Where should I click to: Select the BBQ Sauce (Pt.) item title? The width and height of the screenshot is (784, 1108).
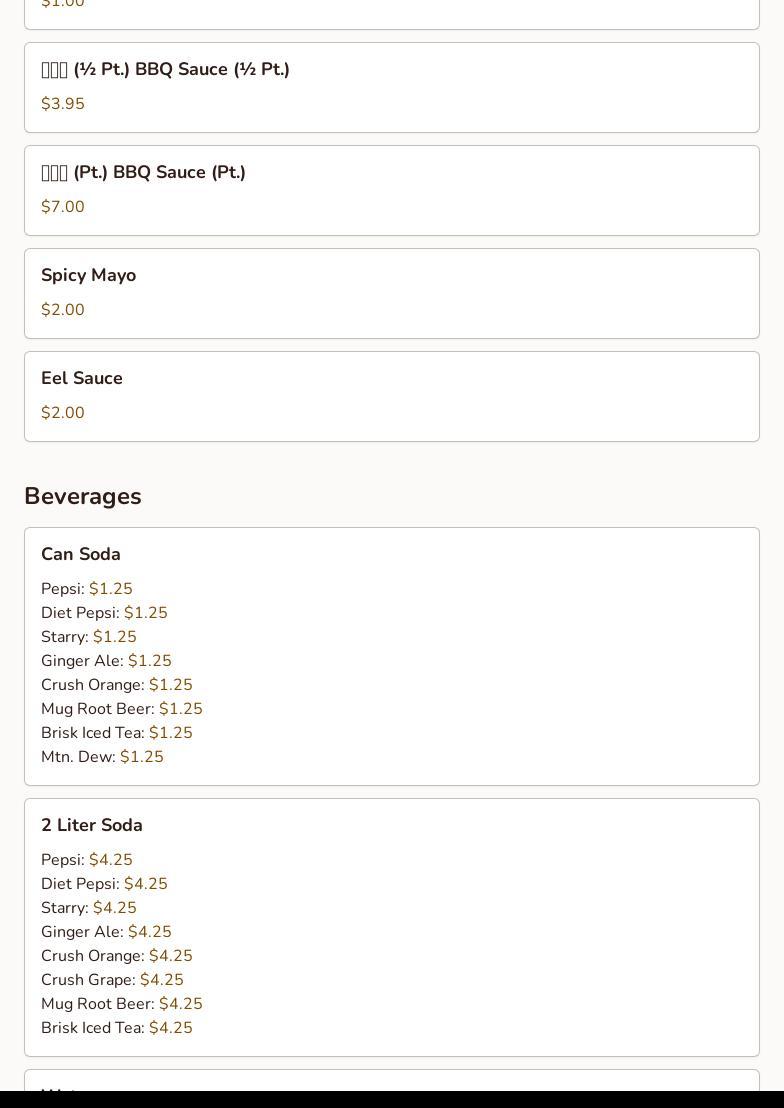coord(143,172)
